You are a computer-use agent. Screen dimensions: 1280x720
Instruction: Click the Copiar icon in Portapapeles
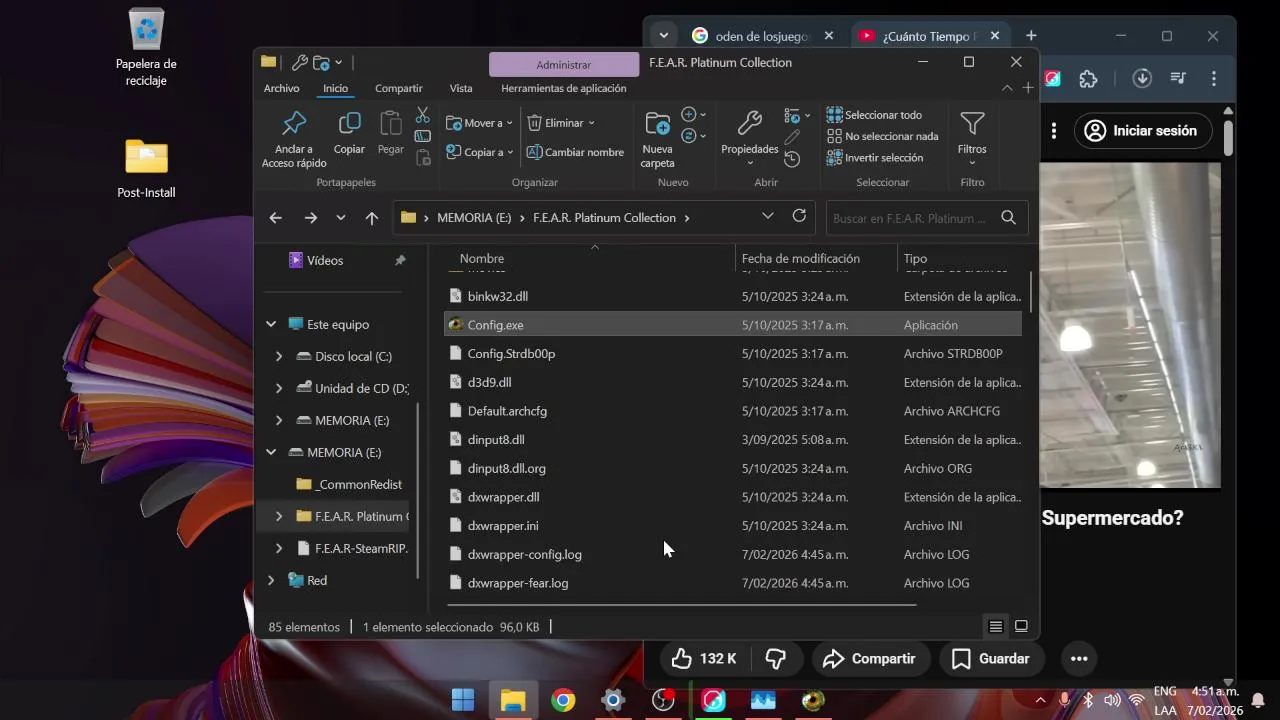349,133
